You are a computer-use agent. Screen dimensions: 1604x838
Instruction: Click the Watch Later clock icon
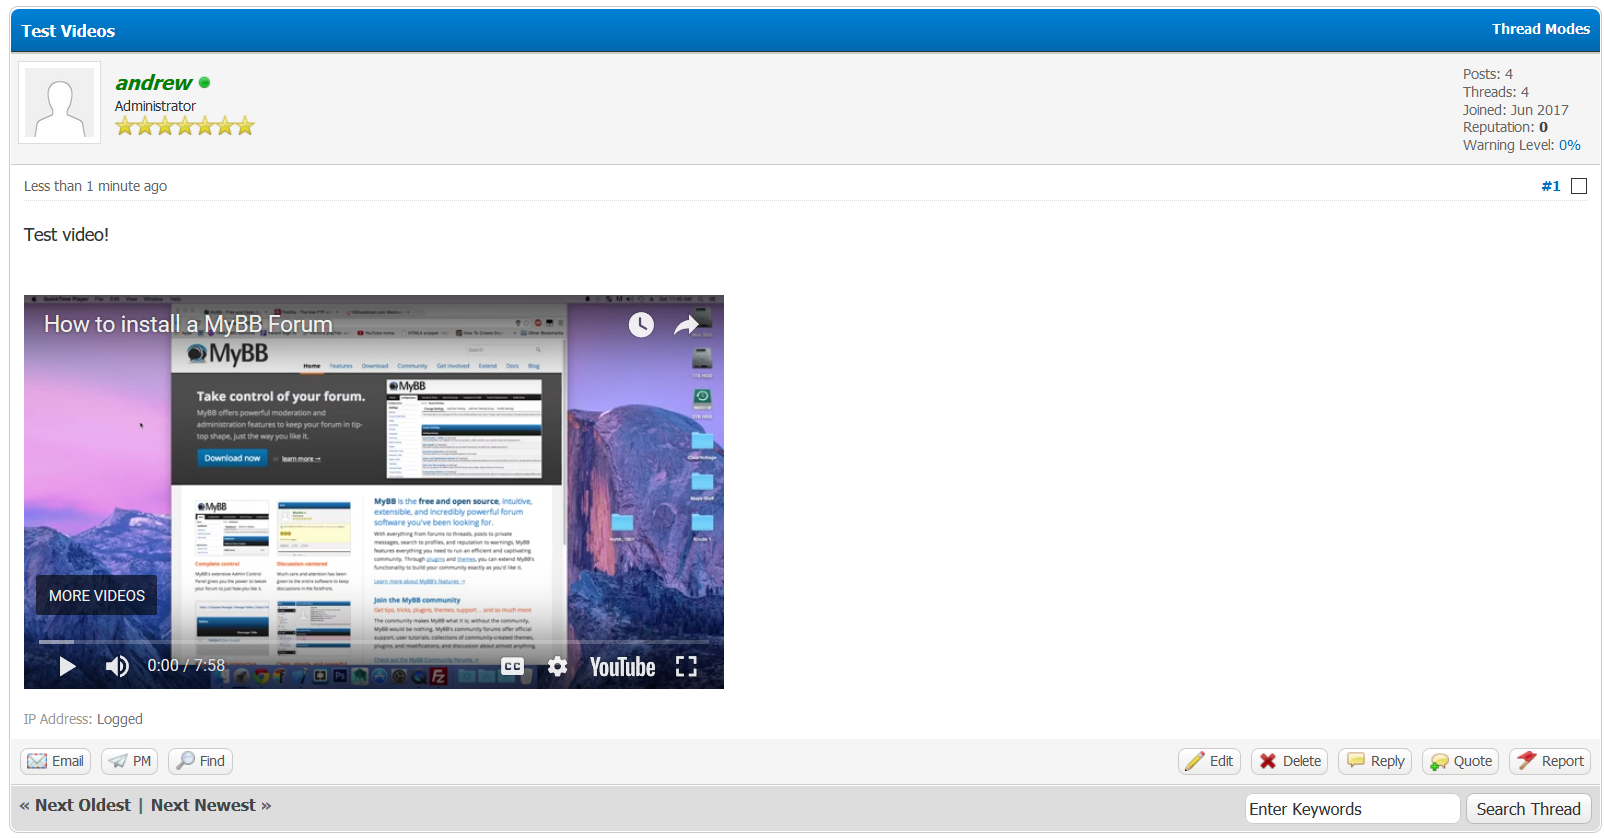point(641,324)
